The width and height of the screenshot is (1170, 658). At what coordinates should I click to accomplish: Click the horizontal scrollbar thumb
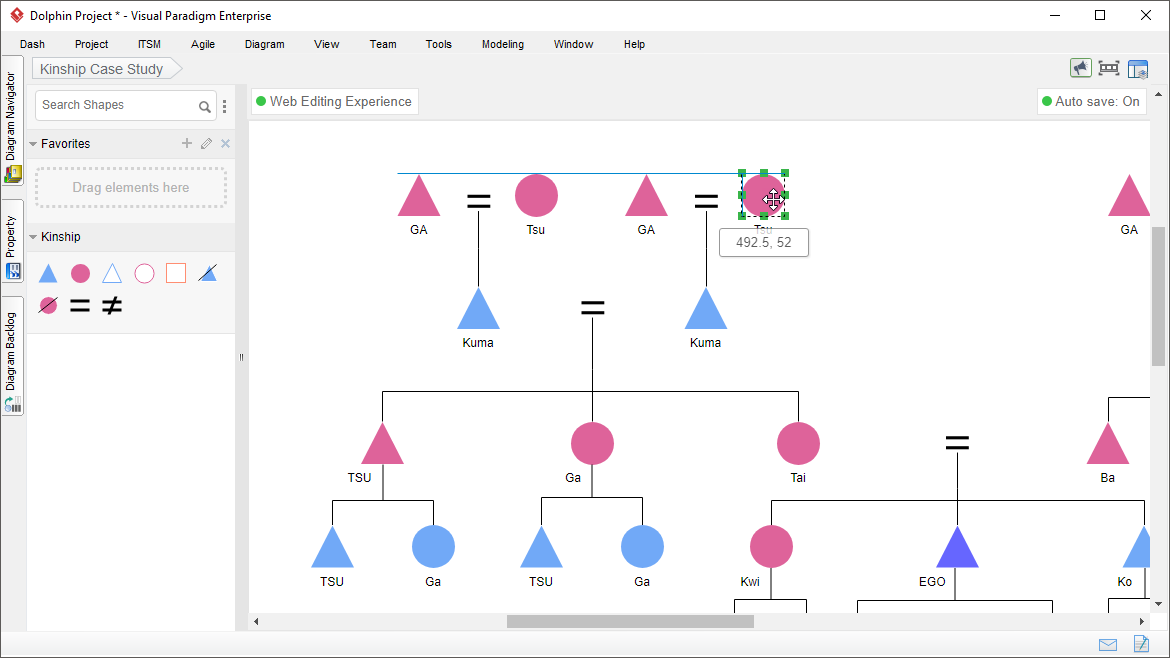click(631, 621)
